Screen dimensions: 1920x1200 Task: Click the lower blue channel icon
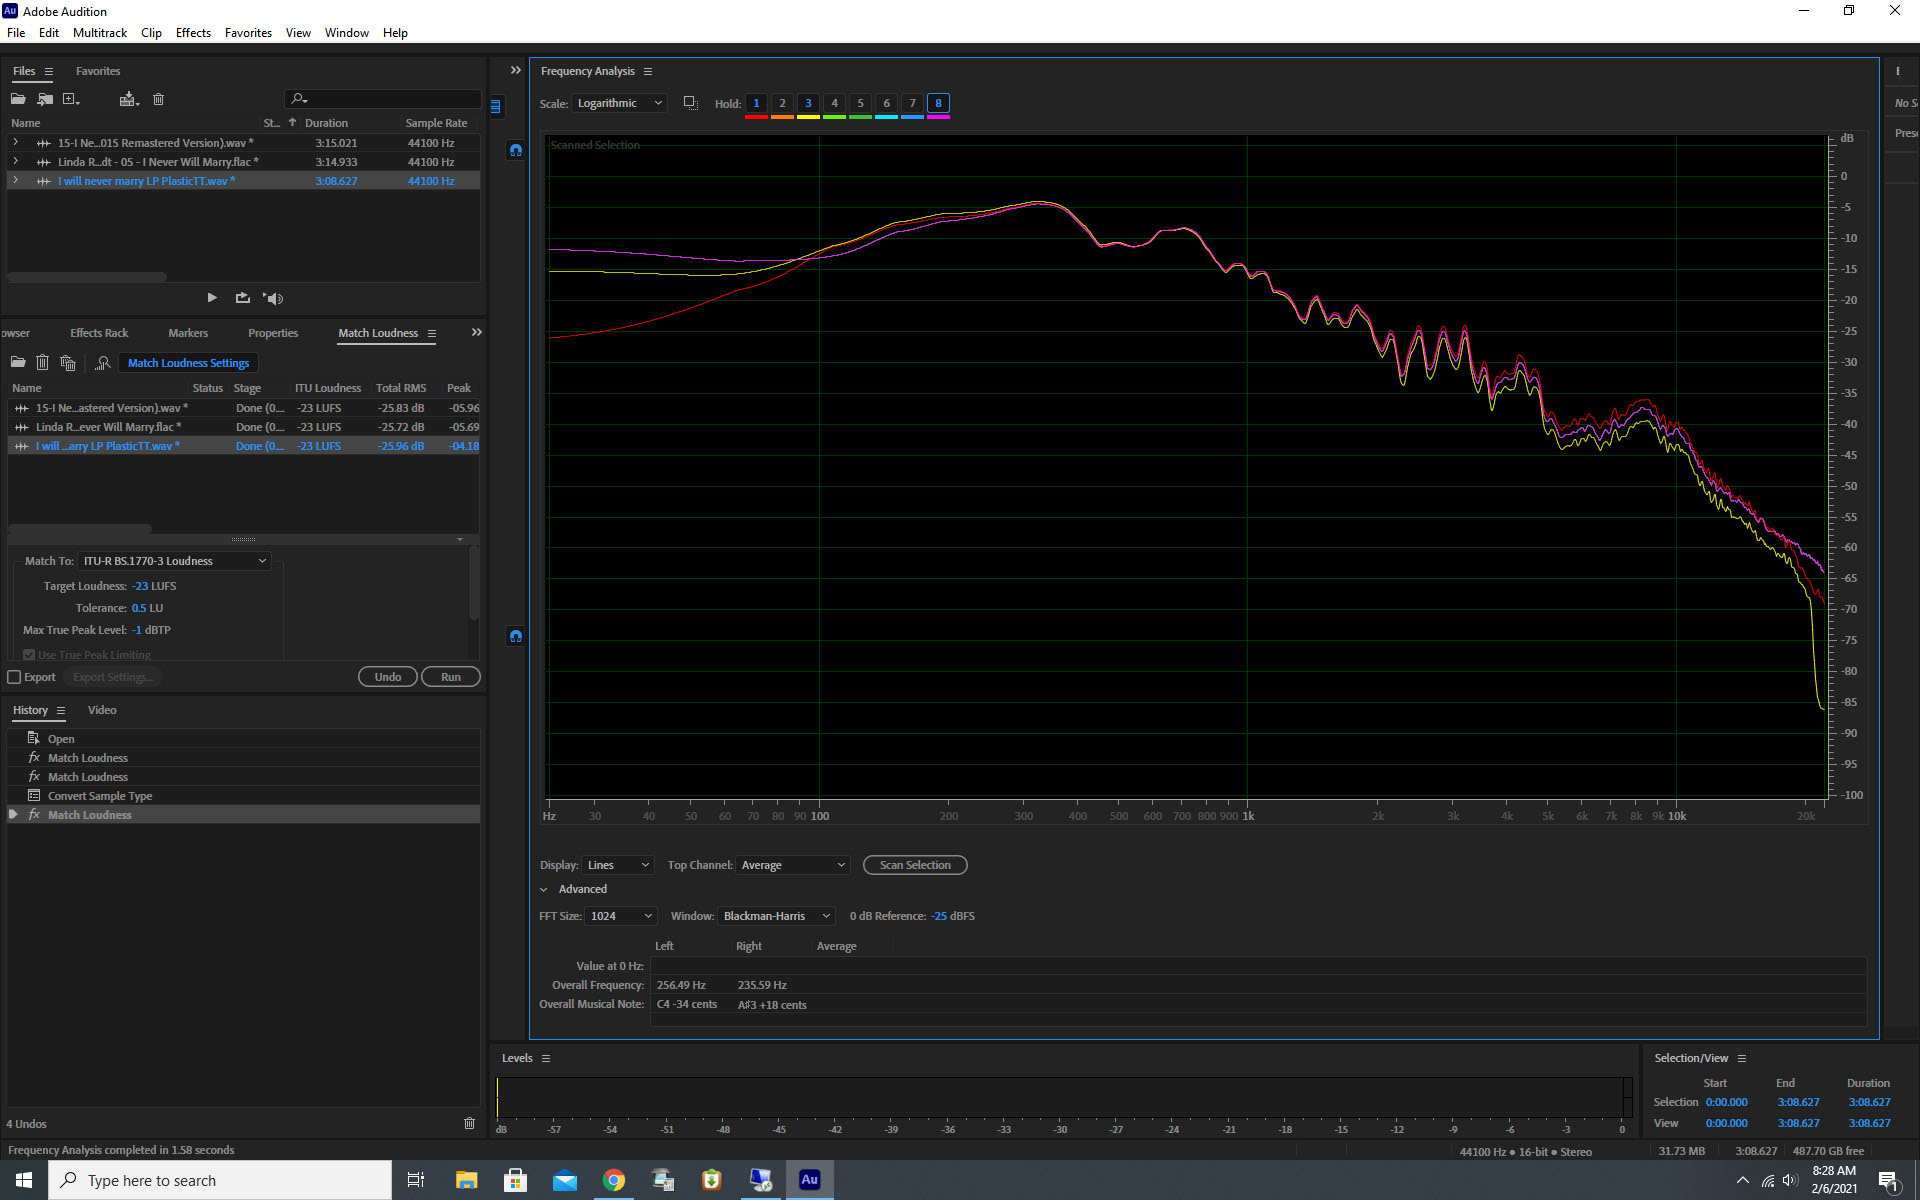coord(516,636)
